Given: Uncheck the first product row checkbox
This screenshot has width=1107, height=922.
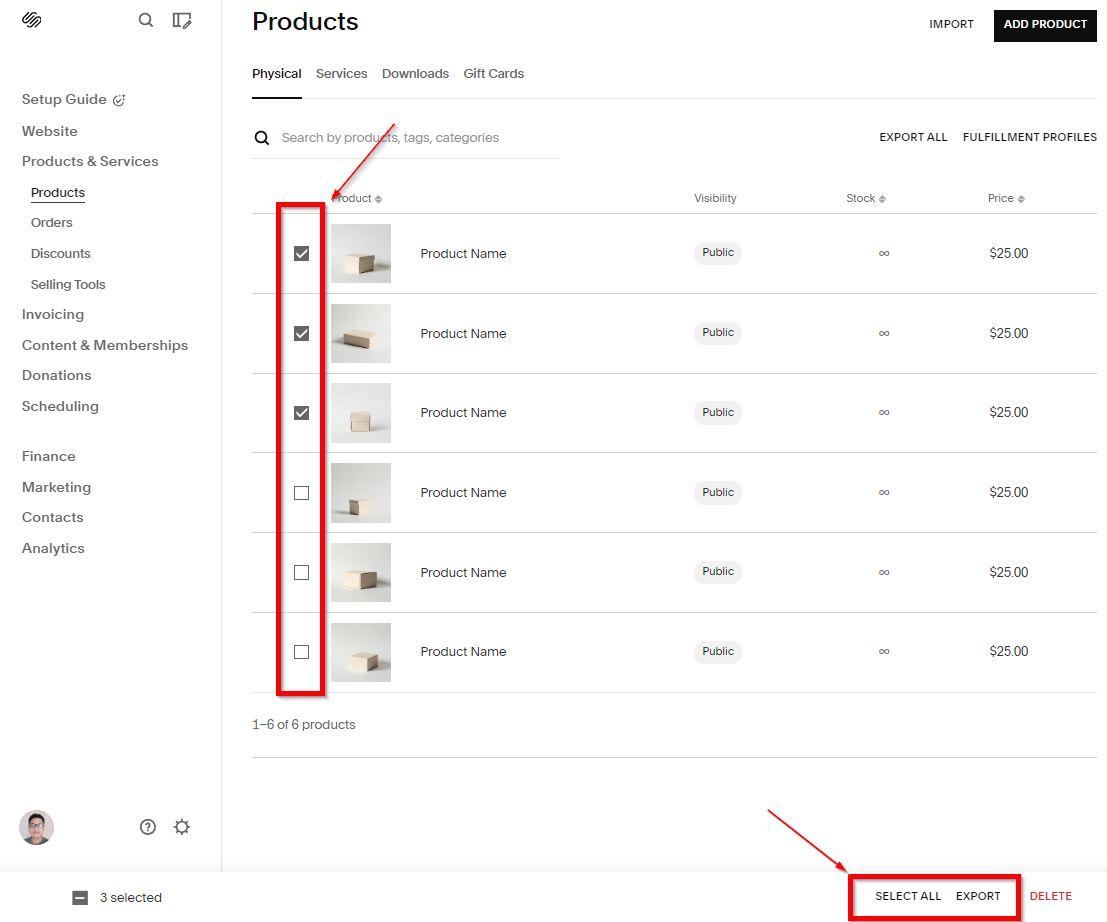Looking at the screenshot, I should pyautogui.click(x=301, y=253).
